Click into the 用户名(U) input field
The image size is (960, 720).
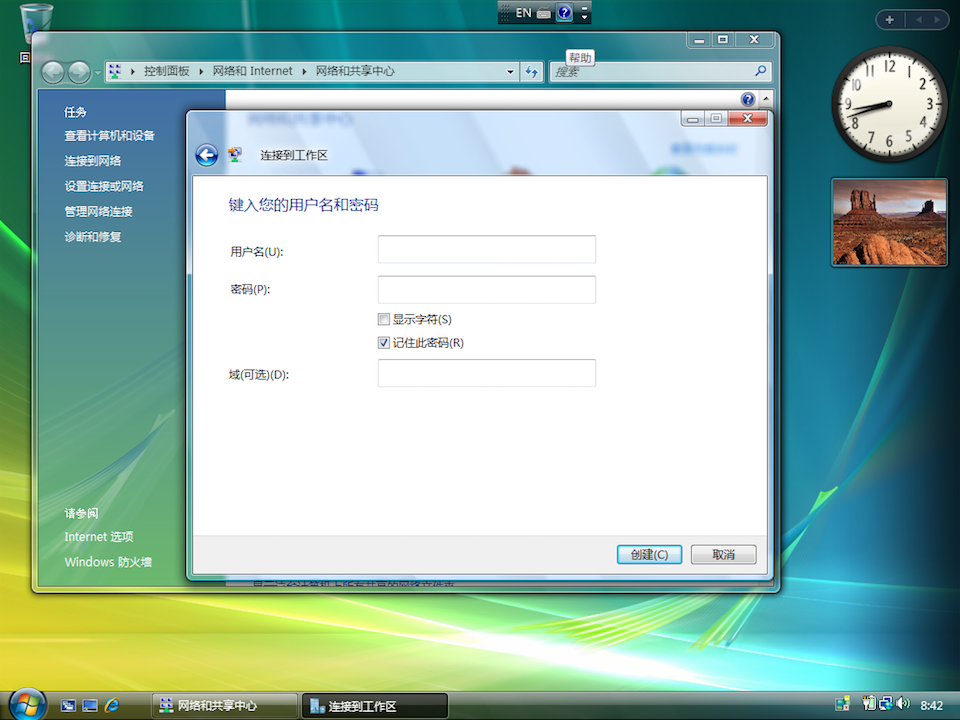tap(487, 249)
